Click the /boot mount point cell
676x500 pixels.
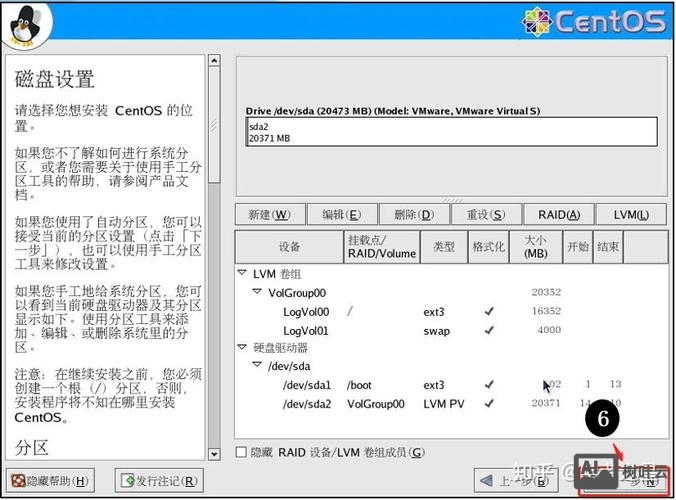[x=359, y=385]
